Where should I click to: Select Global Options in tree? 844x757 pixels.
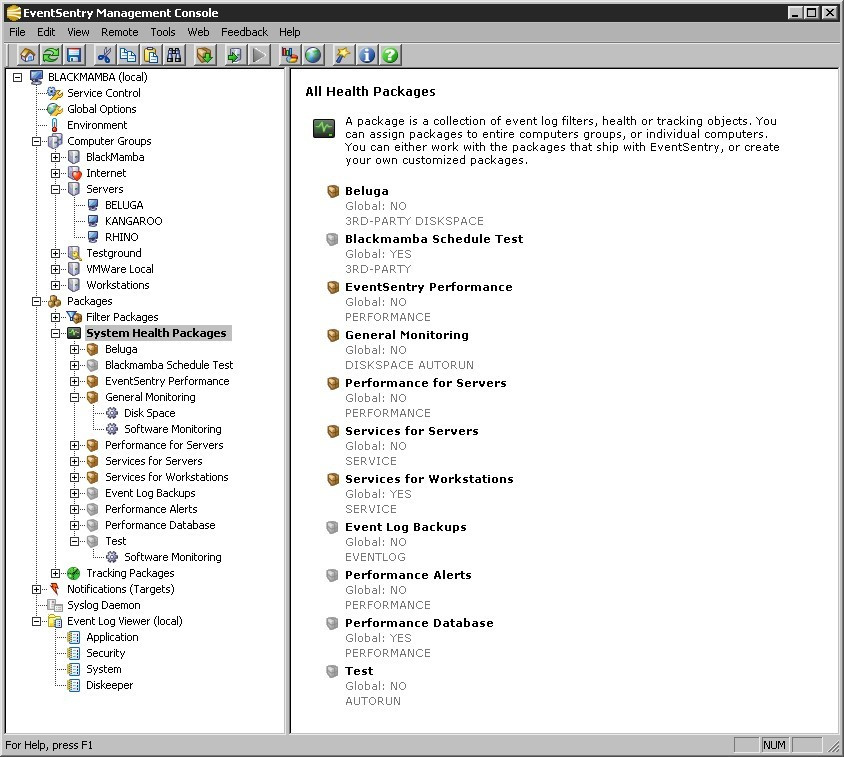(x=102, y=109)
